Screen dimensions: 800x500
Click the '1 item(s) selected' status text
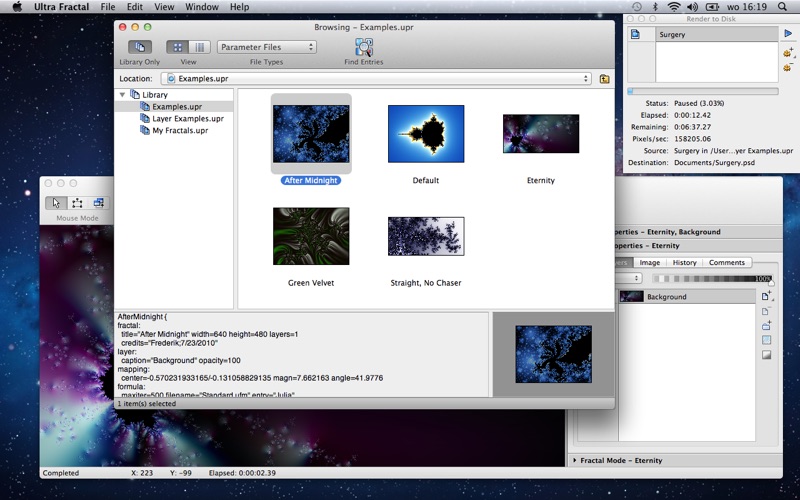pyautogui.click(x=147, y=403)
